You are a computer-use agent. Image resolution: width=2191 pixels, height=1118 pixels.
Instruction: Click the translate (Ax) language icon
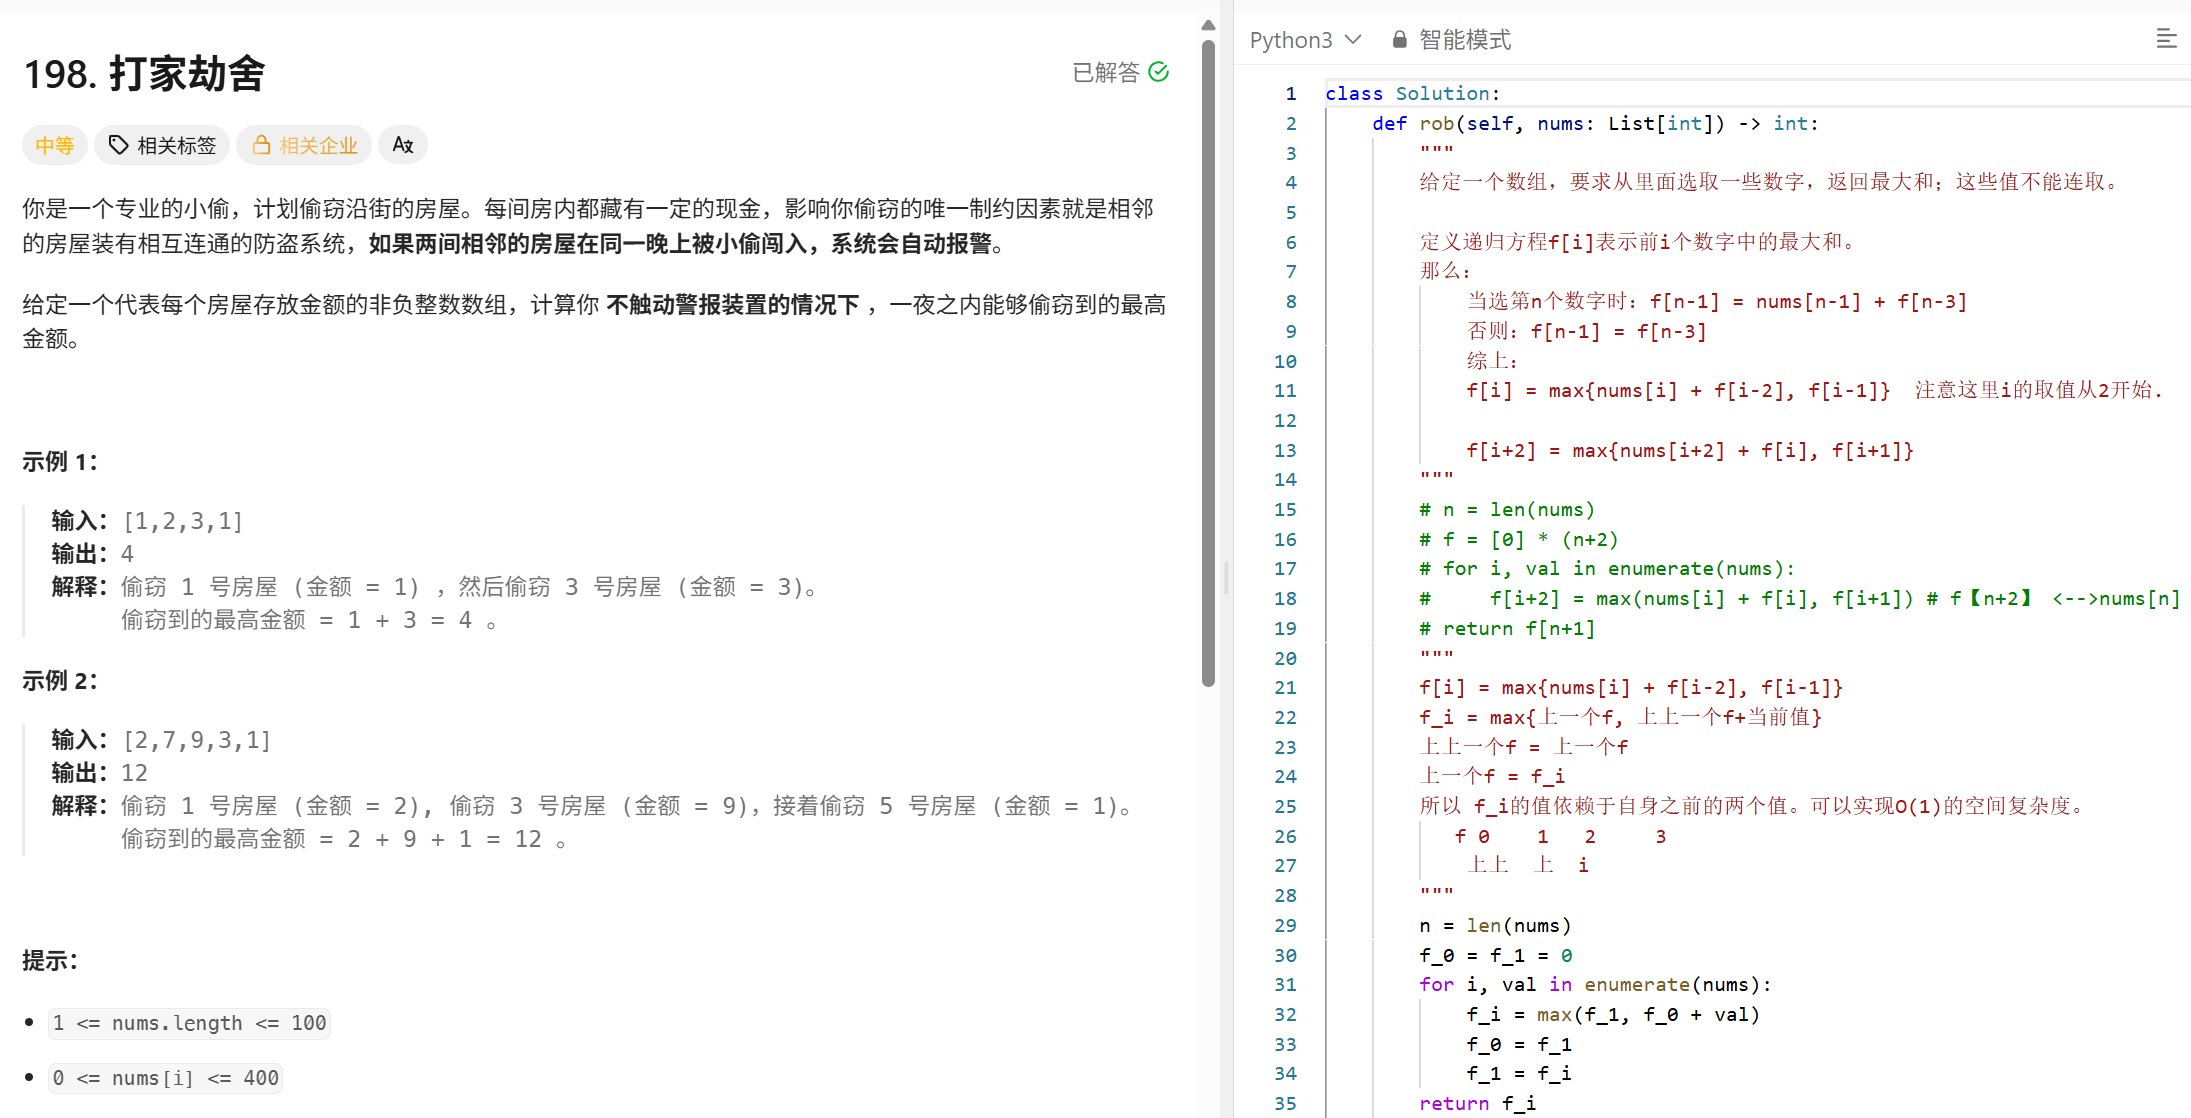click(x=403, y=145)
